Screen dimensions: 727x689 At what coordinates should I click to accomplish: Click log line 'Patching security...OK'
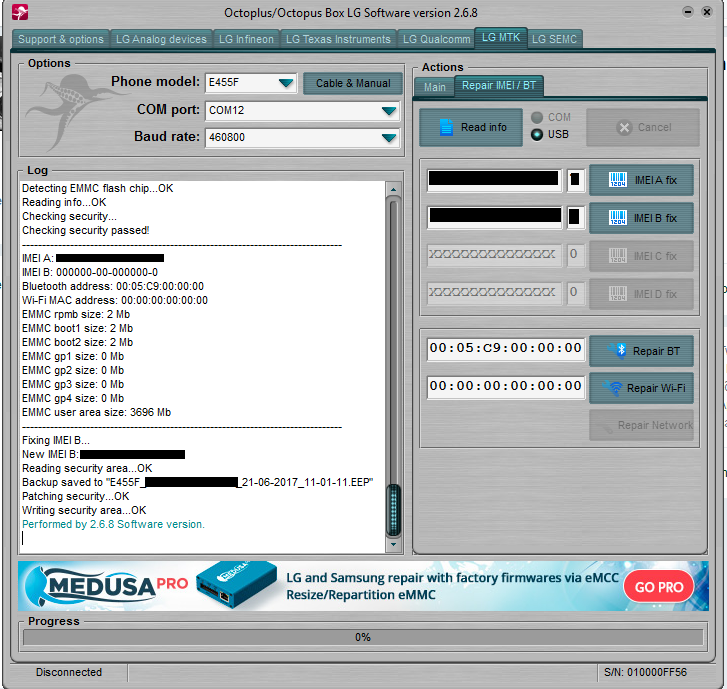pyautogui.click(x=76, y=497)
